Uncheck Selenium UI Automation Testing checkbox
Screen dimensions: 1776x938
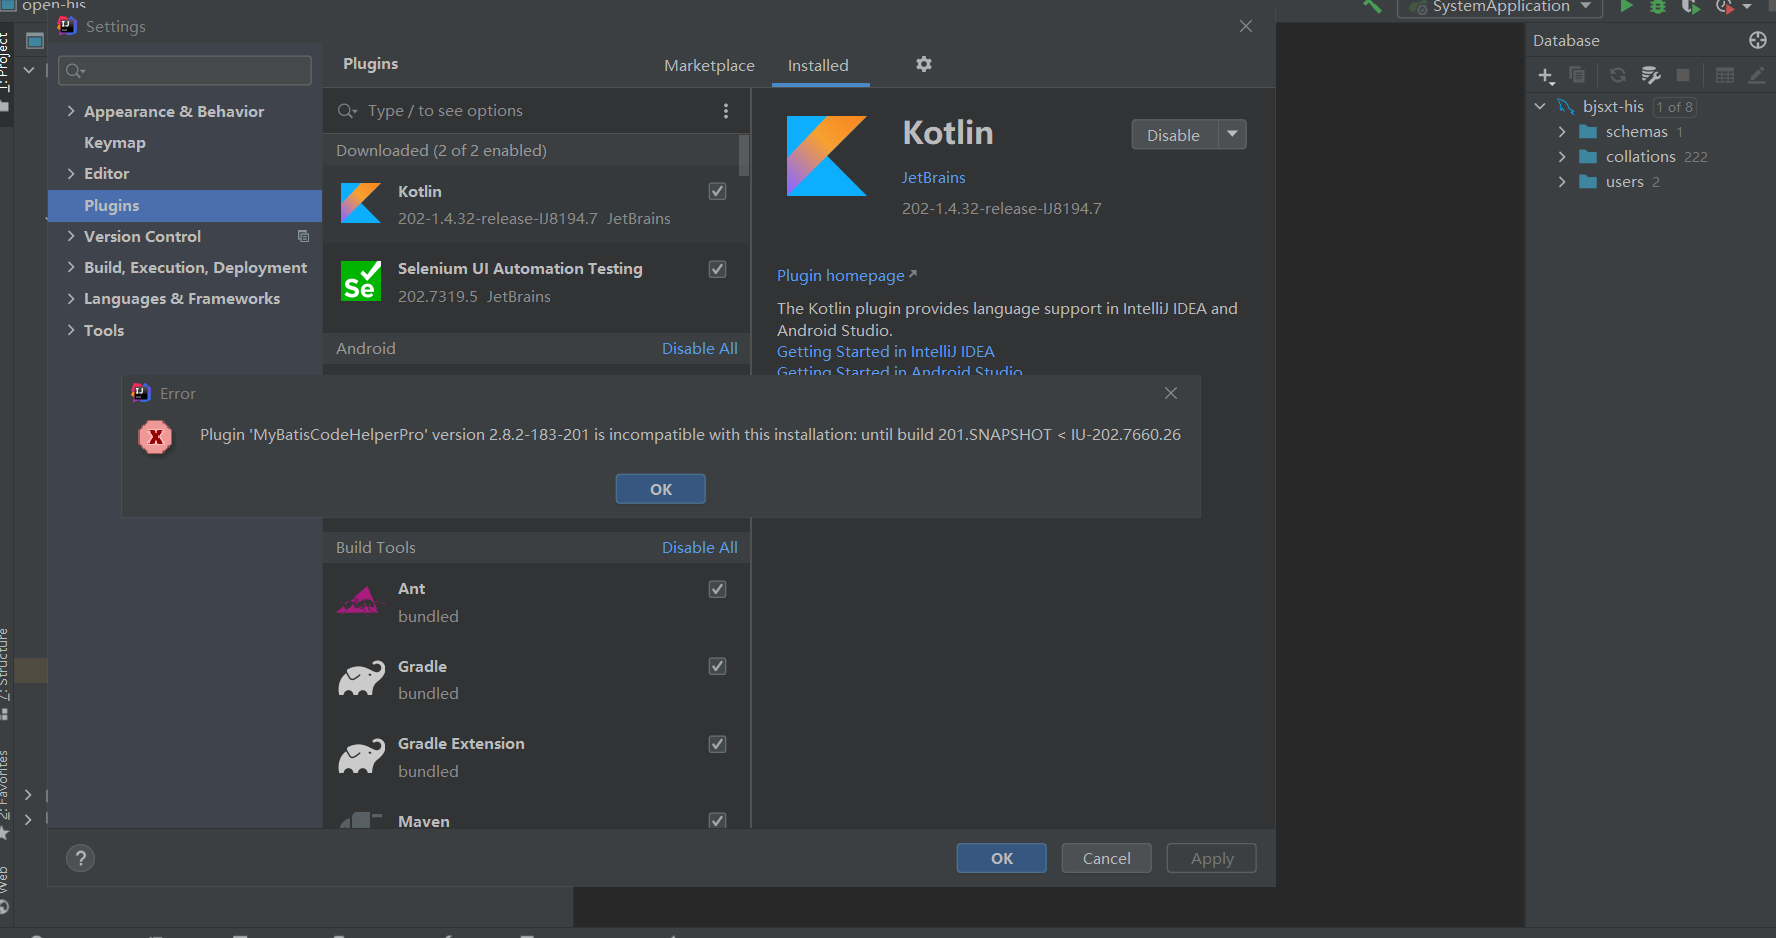(x=717, y=269)
